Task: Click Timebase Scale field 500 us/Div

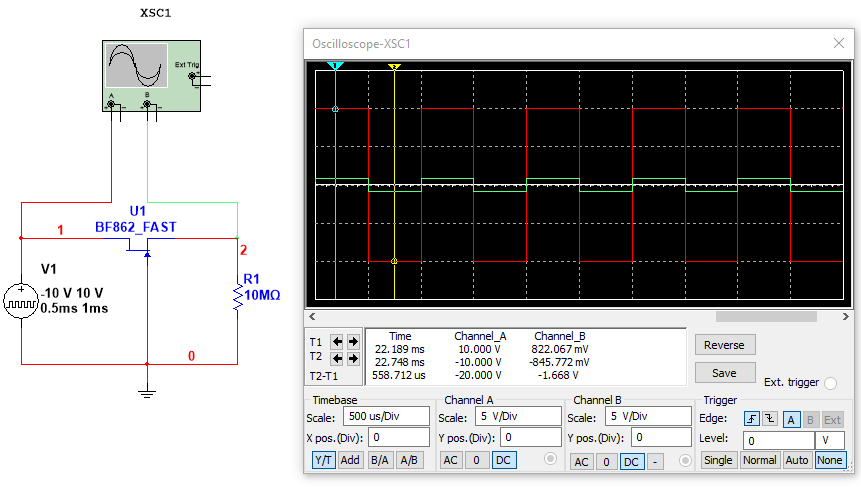Action: pyautogui.click(x=386, y=416)
